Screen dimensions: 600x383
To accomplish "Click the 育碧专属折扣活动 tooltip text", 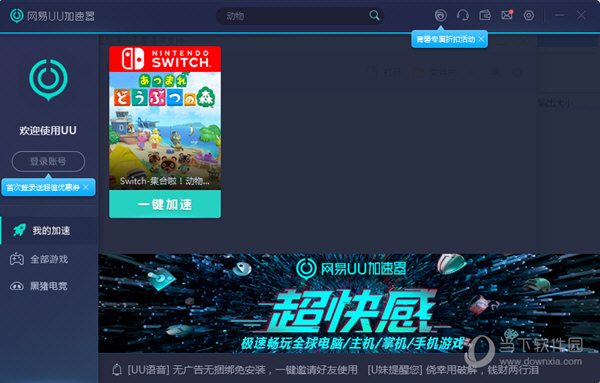I will click(x=445, y=39).
